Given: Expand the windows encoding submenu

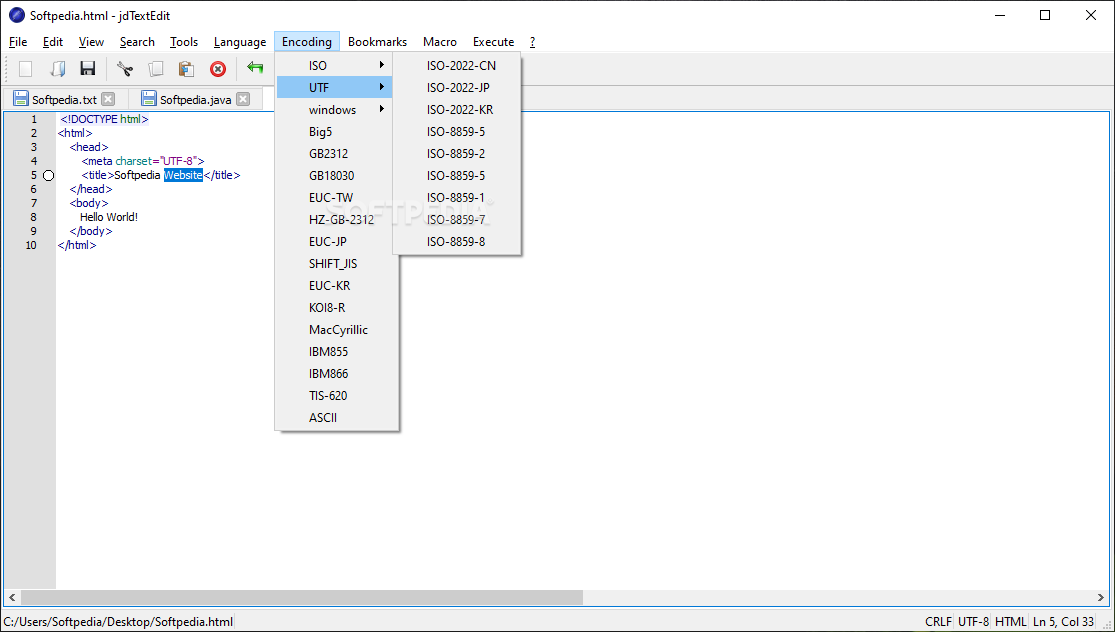Looking at the screenshot, I should (x=334, y=109).
